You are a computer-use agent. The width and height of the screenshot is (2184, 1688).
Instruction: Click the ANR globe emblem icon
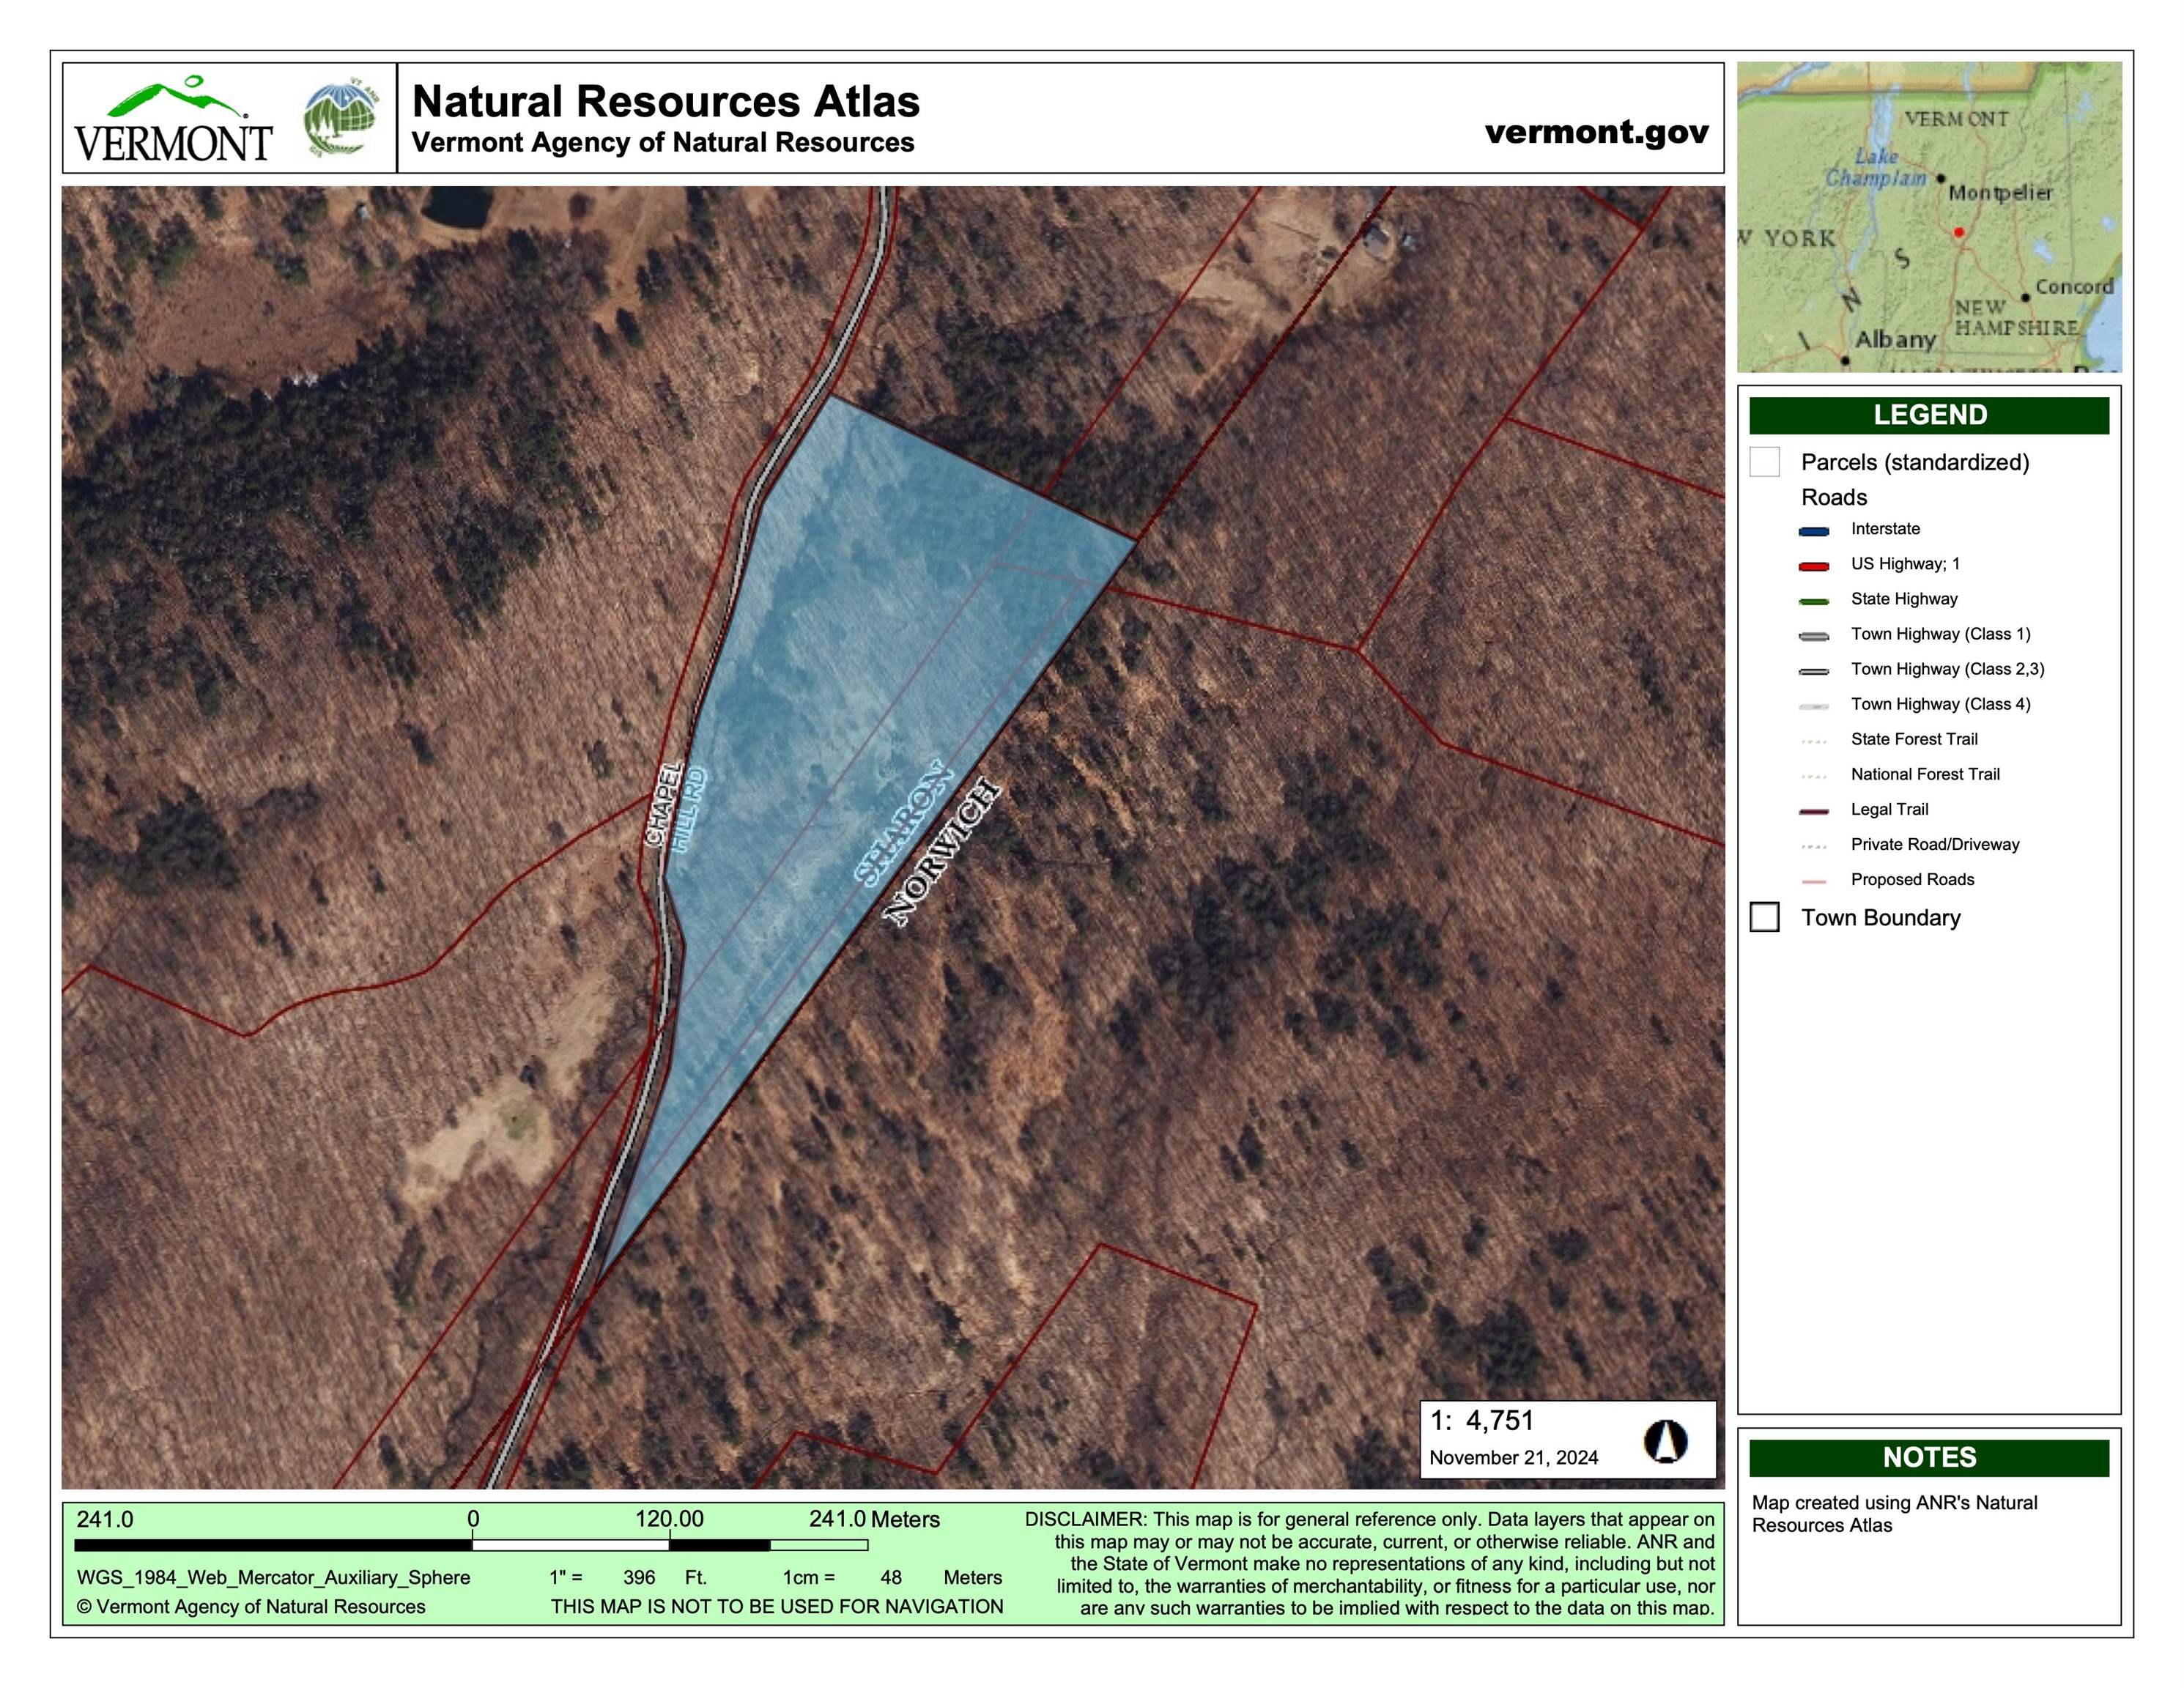(341, 119)
